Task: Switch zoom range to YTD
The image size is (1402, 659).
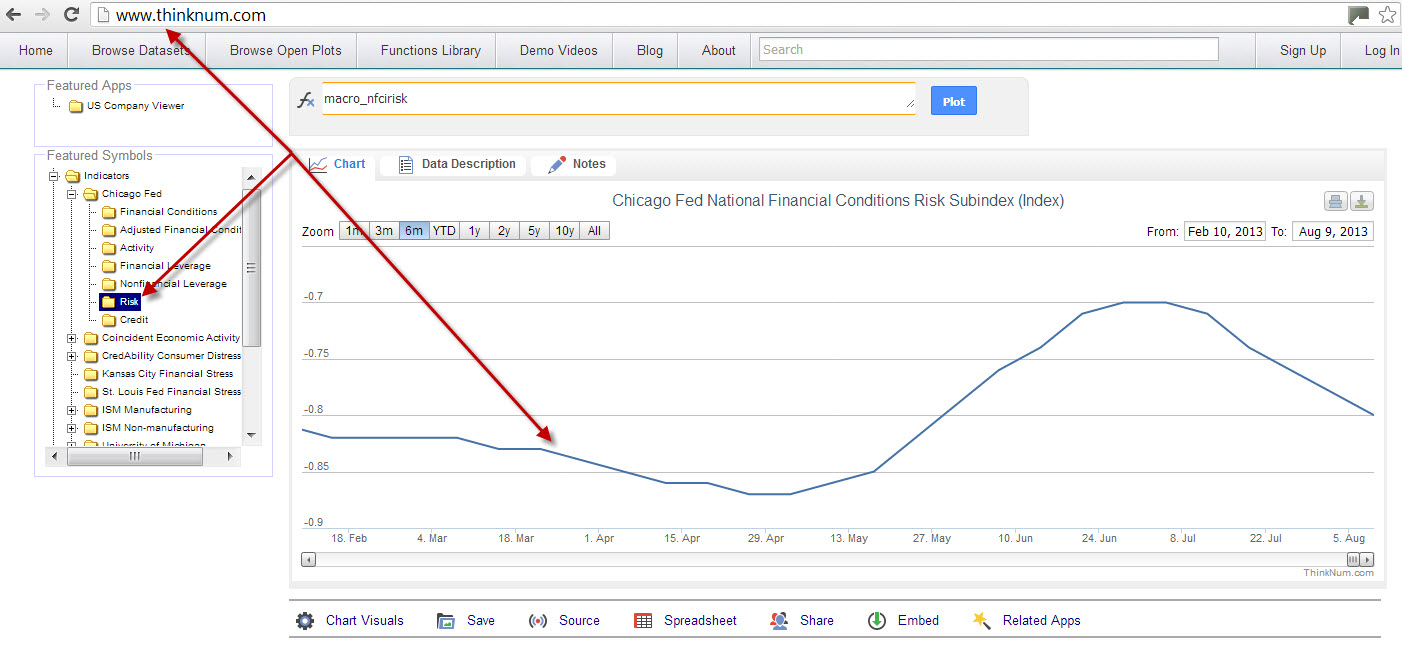Action: point(444,231)
